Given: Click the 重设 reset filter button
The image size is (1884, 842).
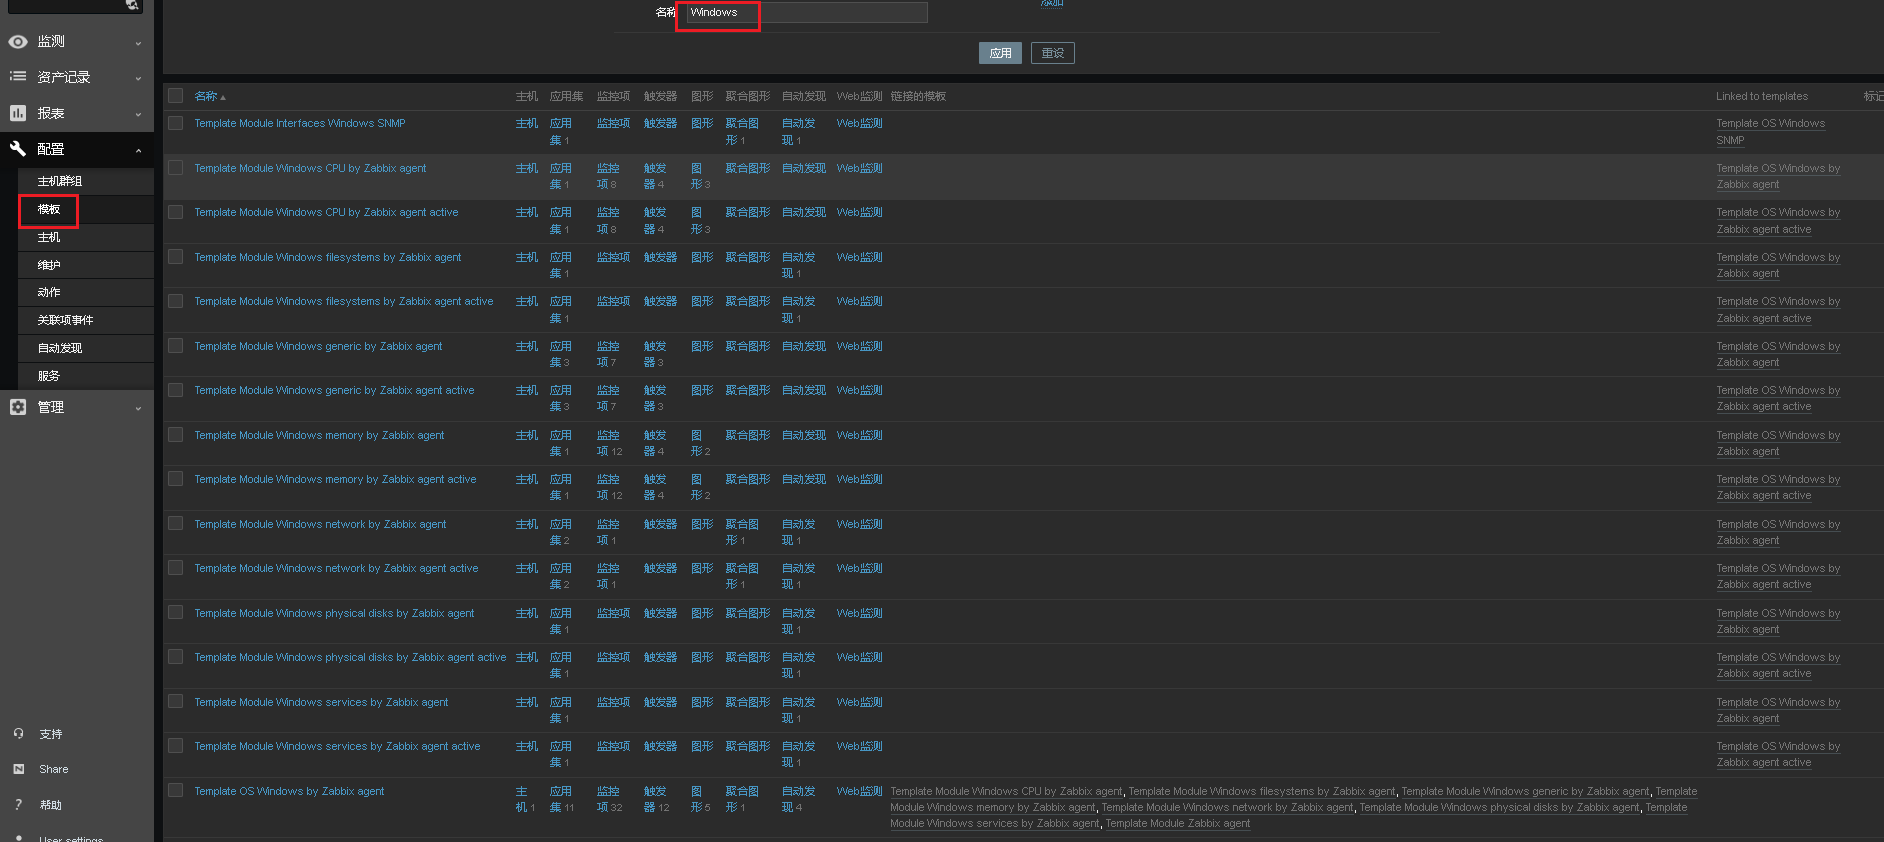Looking at the screenshot, I should tap(1053, 53).
